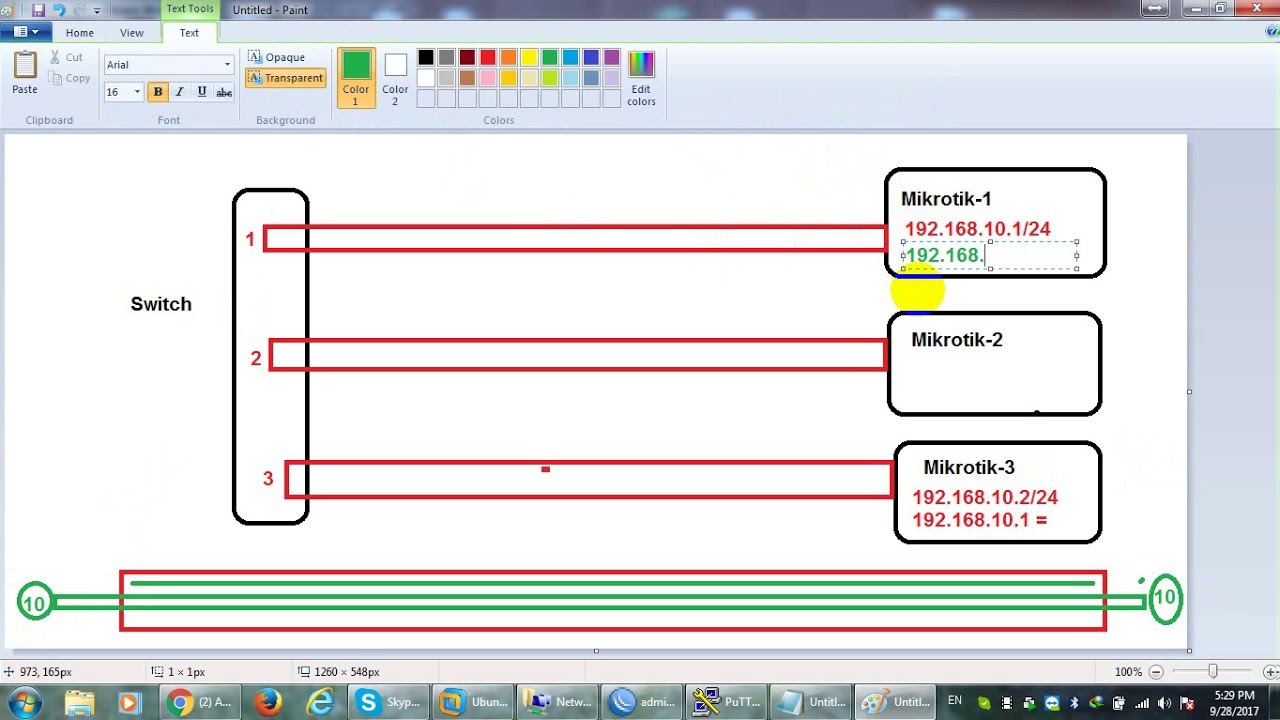Click the zoom slider handle
Screen dimensions: 1280x720
pyautogui.click(x=1213, y=672)
